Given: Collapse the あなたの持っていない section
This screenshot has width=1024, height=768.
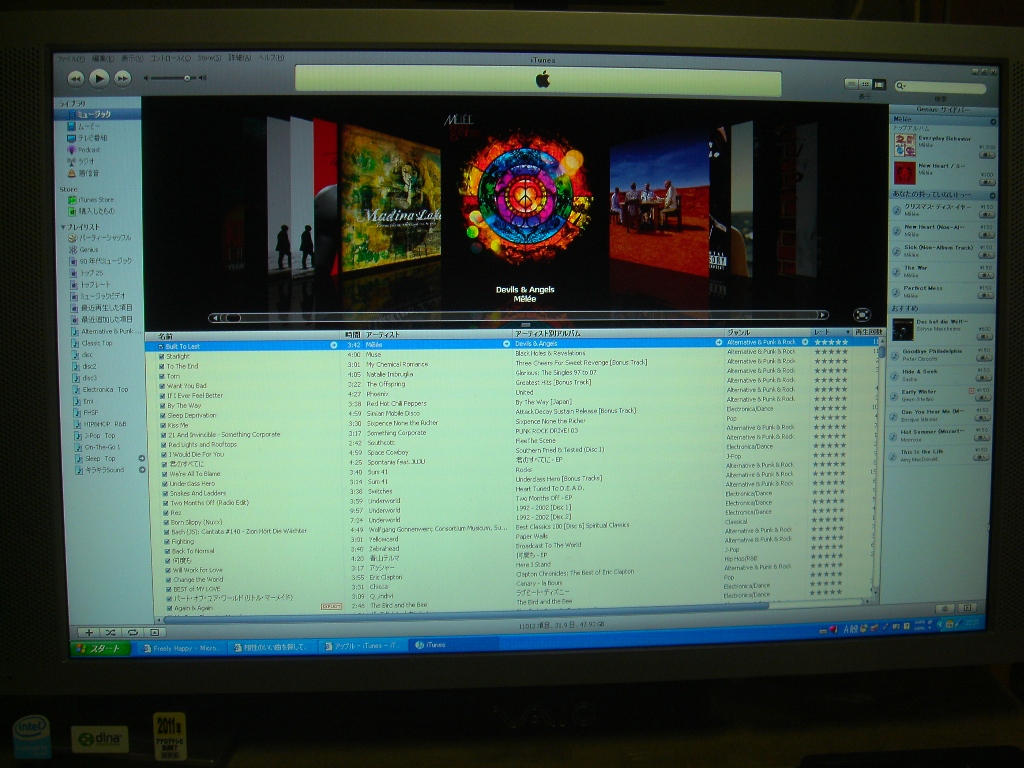Looking at the screenshot, I should click(x=992, y=195).
